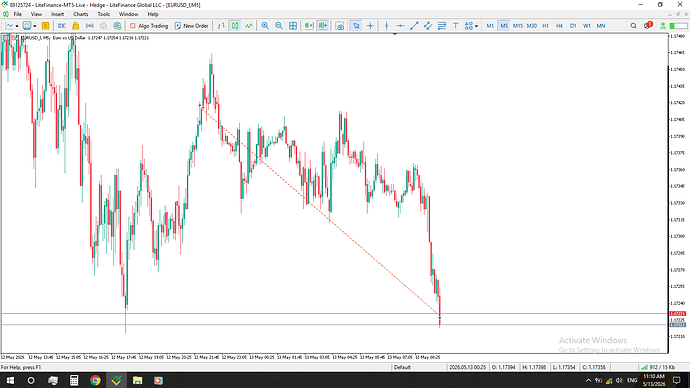Select the cursor arrow tool
Viewport: 690px width, 388px height.
(356, 26)
